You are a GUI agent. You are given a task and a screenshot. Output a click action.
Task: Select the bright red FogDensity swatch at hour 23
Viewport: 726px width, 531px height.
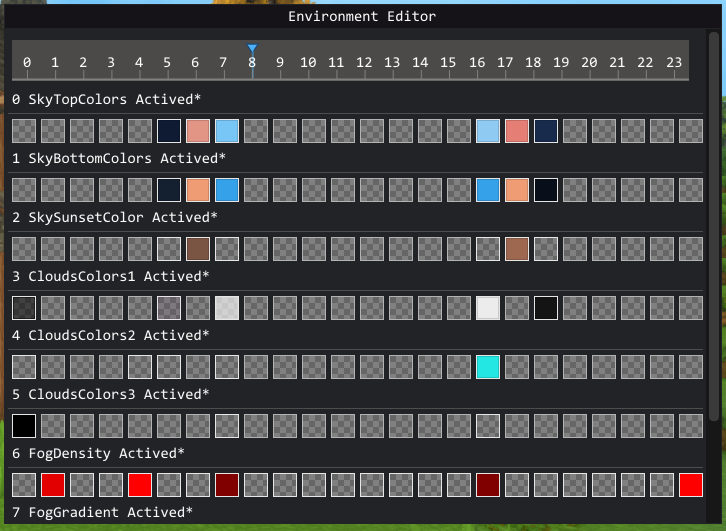[x=691, y=485]
